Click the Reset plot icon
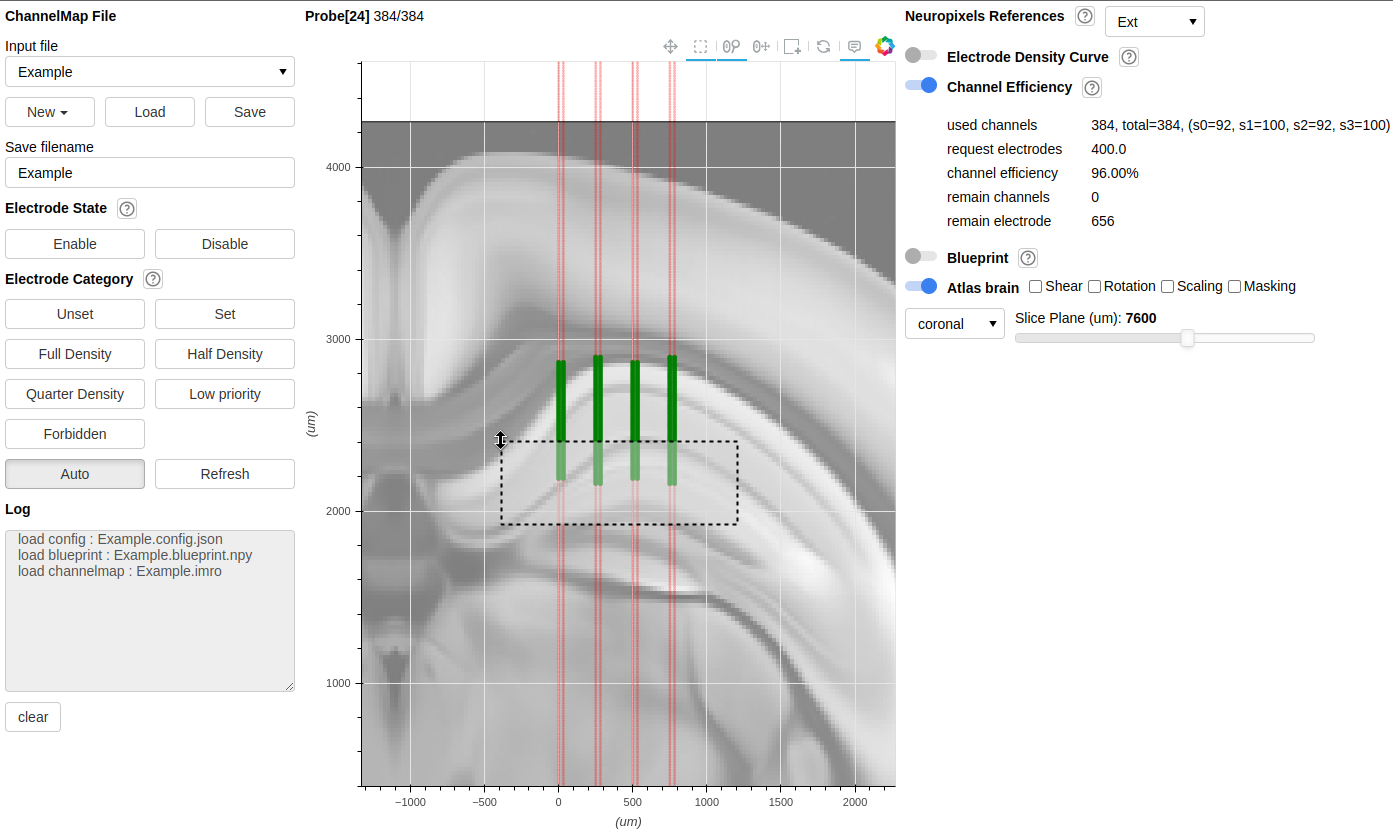This screenshot has height=832, width=1393. click(823, 46)
